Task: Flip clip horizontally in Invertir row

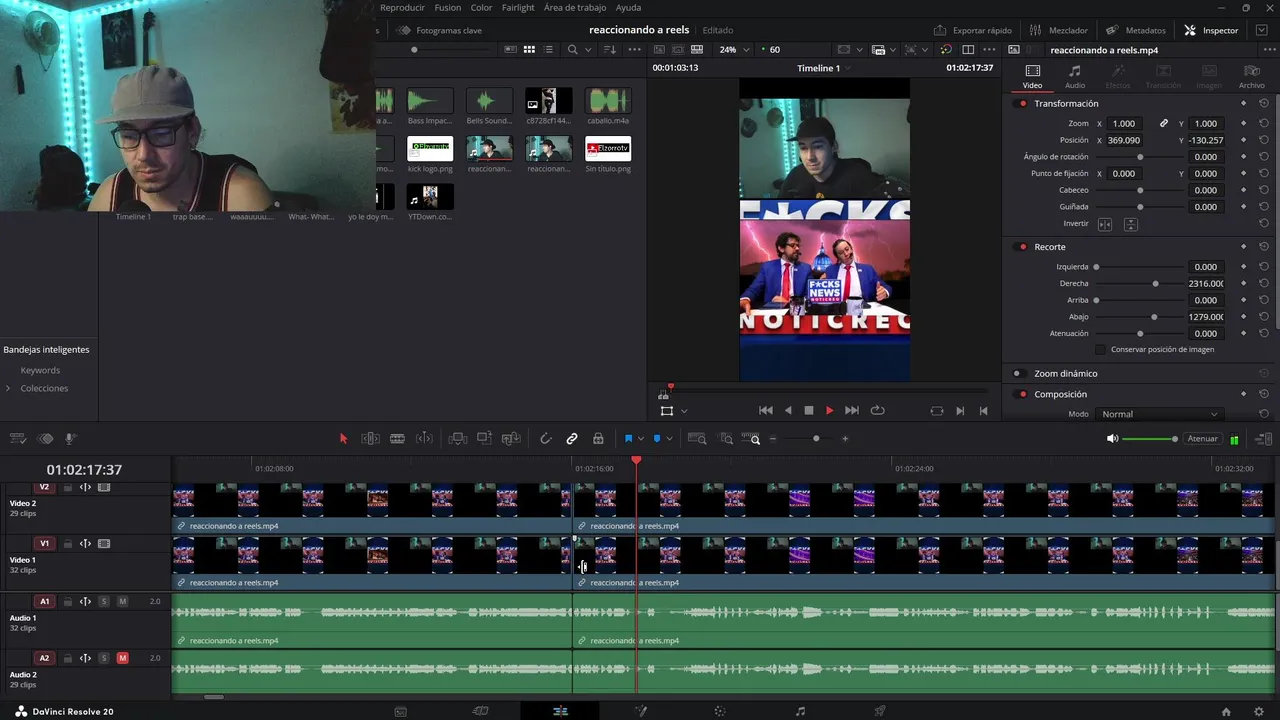Action: pos(1105,224)
